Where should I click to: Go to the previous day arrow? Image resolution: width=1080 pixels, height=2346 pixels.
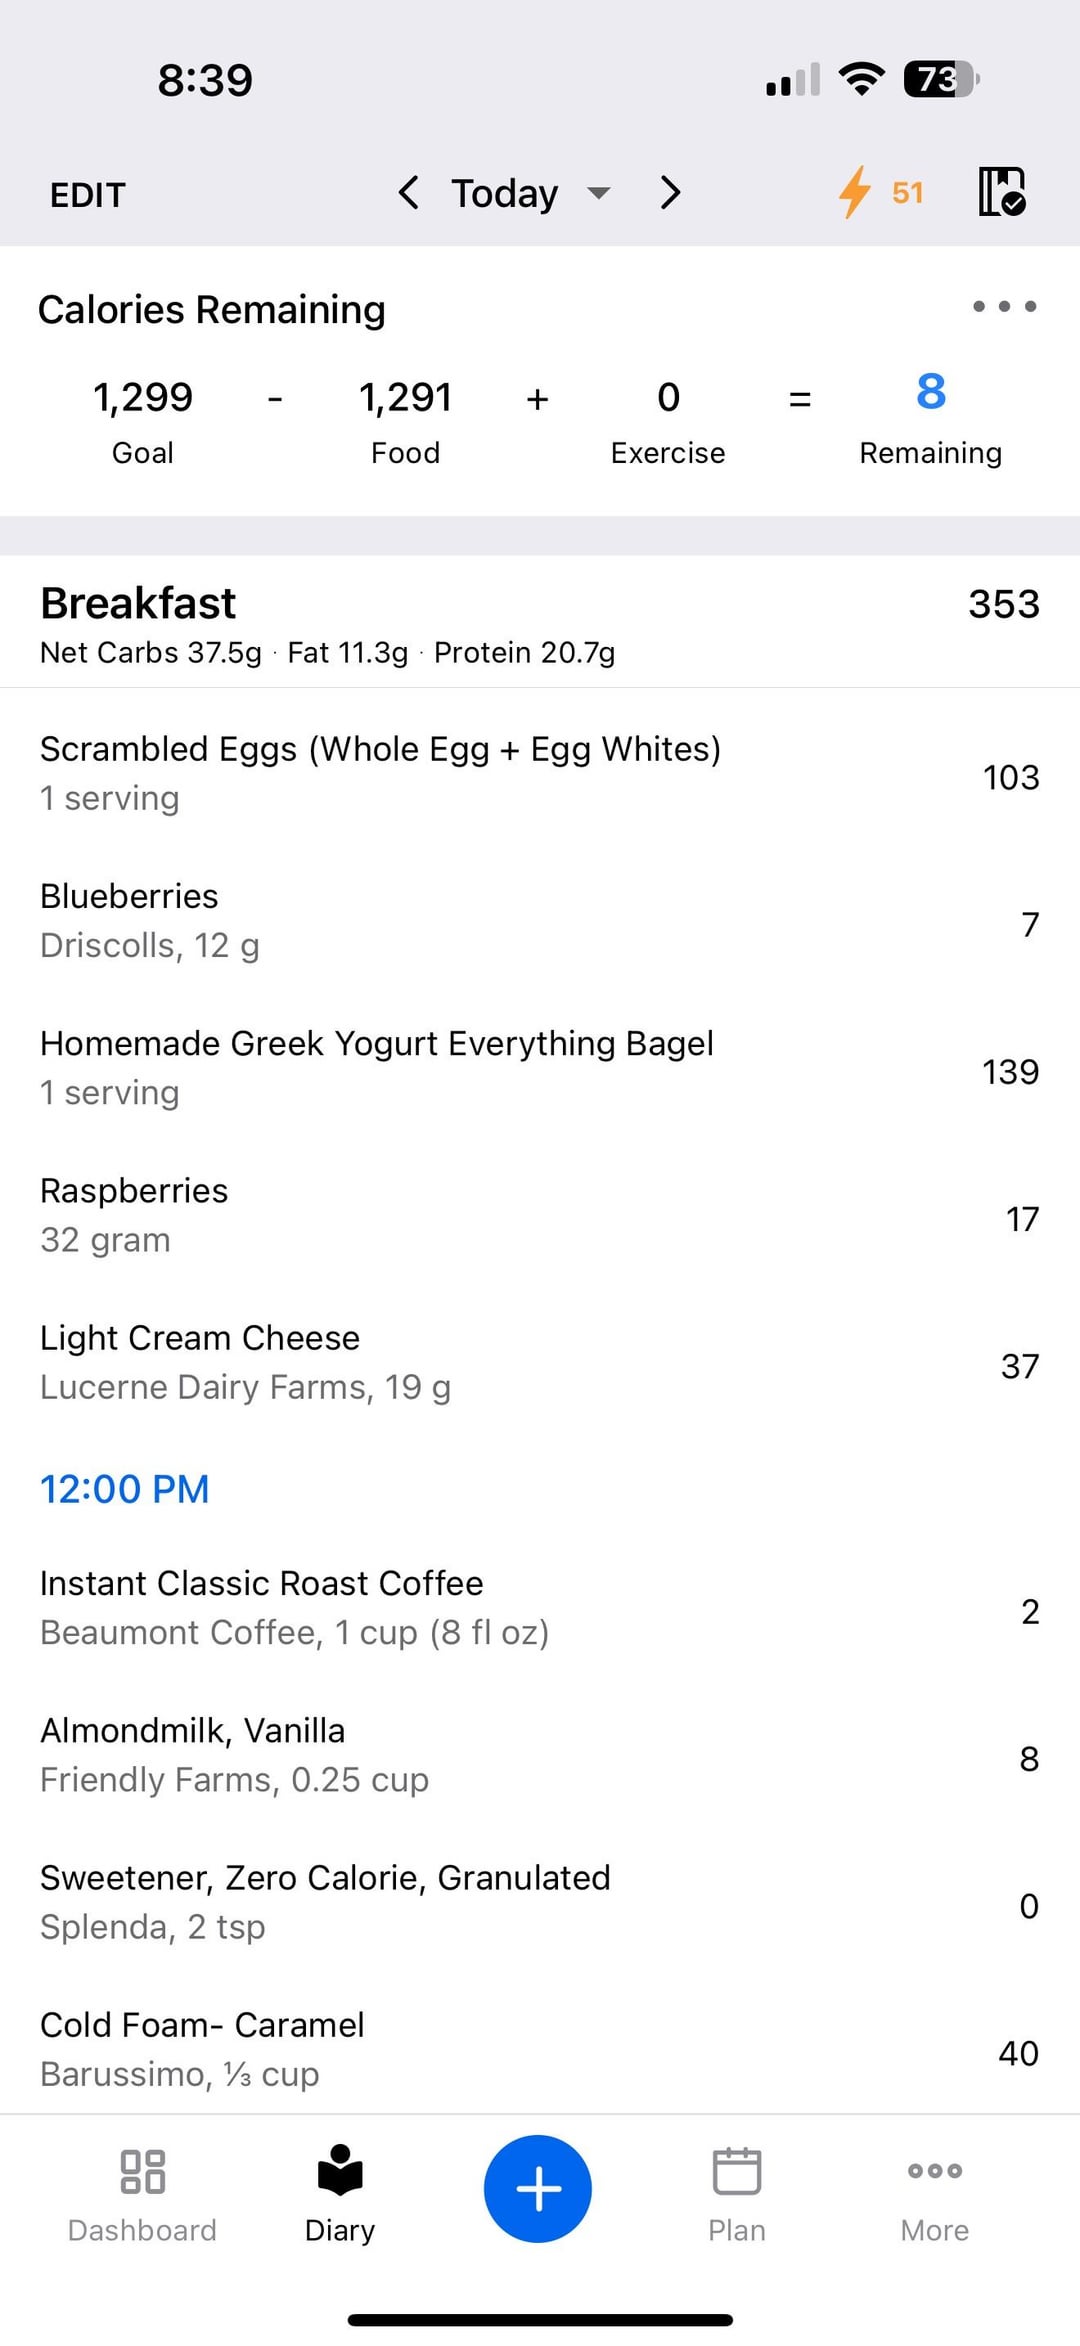[x=408, y=192]
